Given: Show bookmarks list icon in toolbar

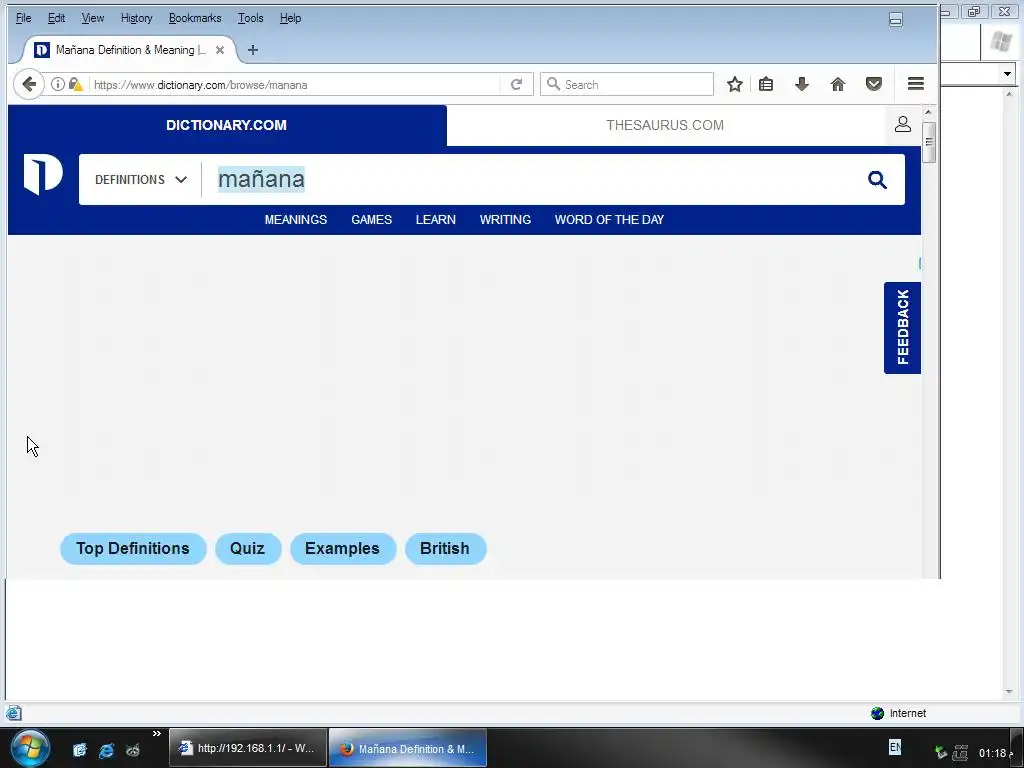Looking at the screenshot, I should tap(766, 84).
